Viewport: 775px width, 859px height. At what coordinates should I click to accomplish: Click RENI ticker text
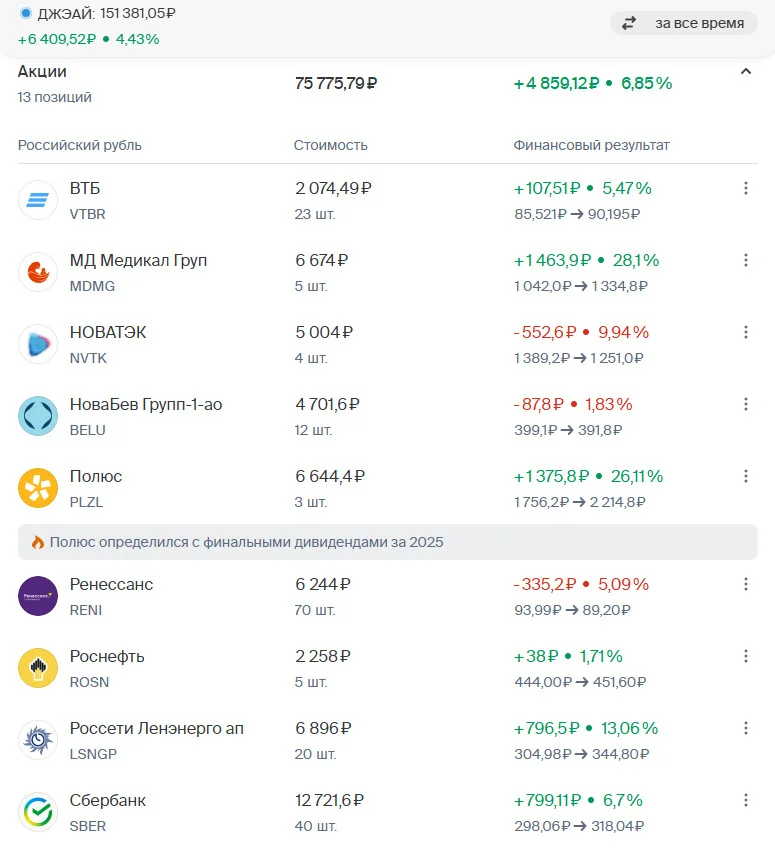(86, 610)
